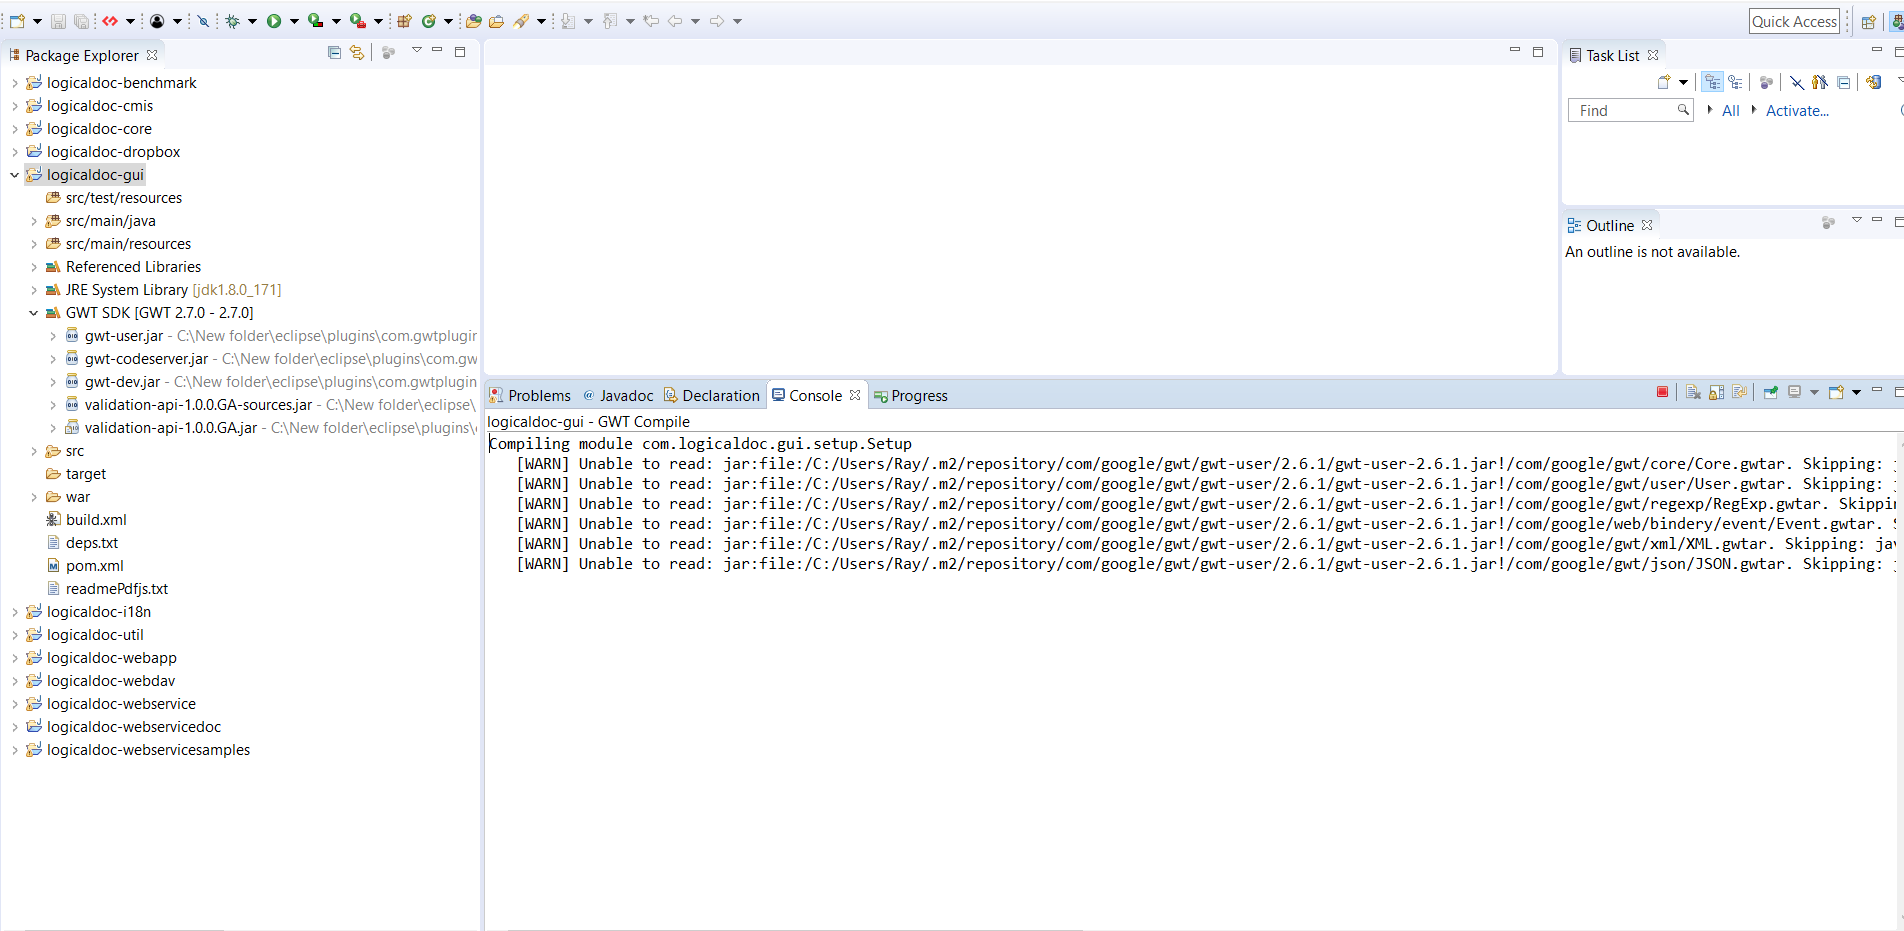1904x931 pixels.
Task: Click the Open Type icon in toolbar
Action: pos(474,21)
